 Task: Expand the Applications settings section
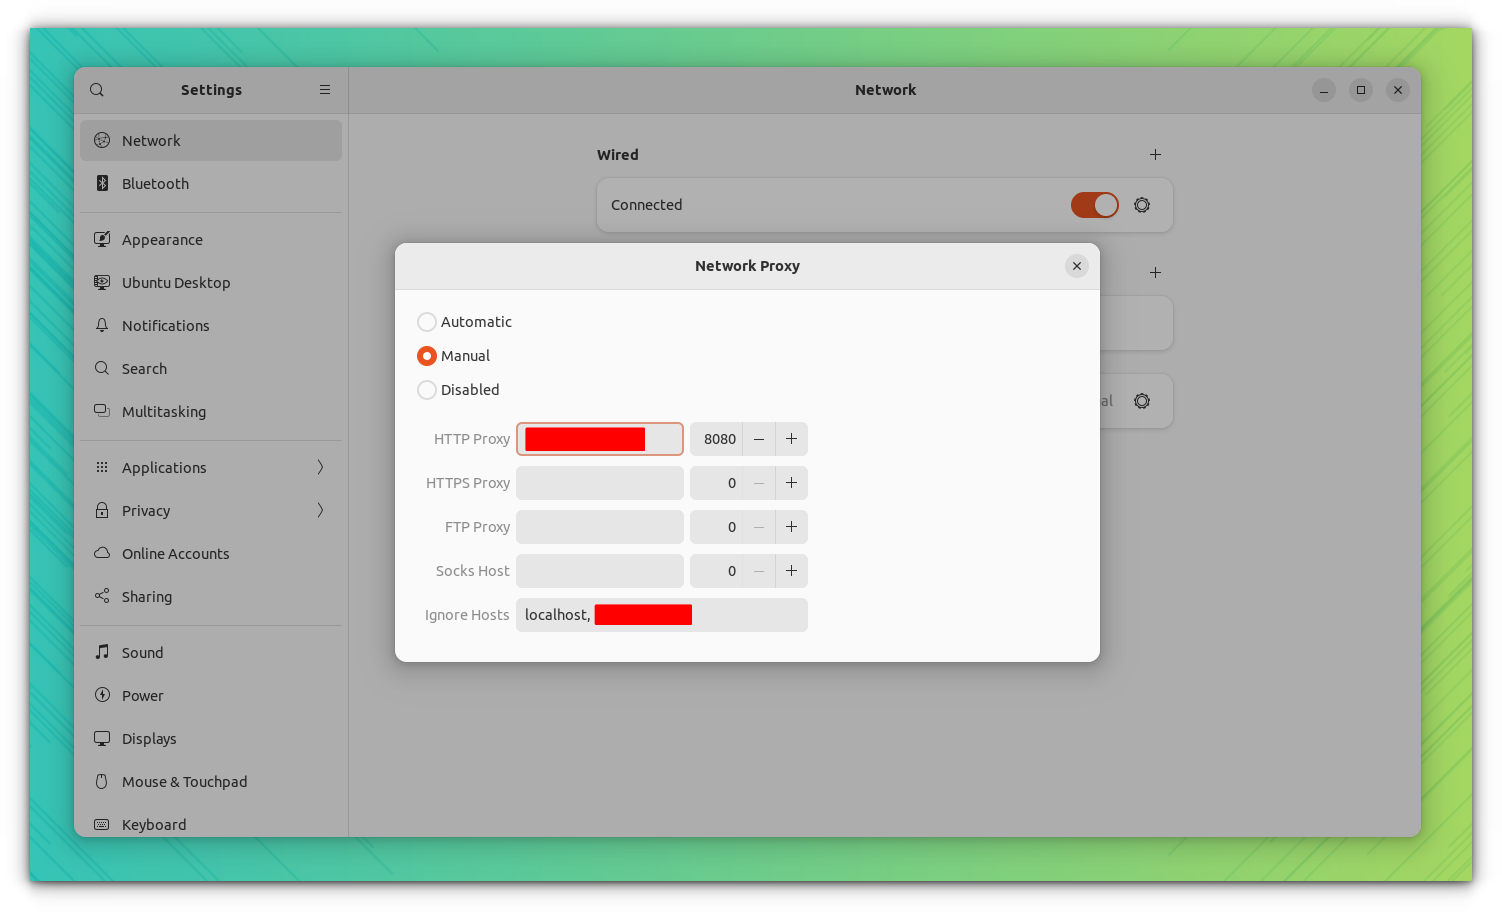(320, 467)
